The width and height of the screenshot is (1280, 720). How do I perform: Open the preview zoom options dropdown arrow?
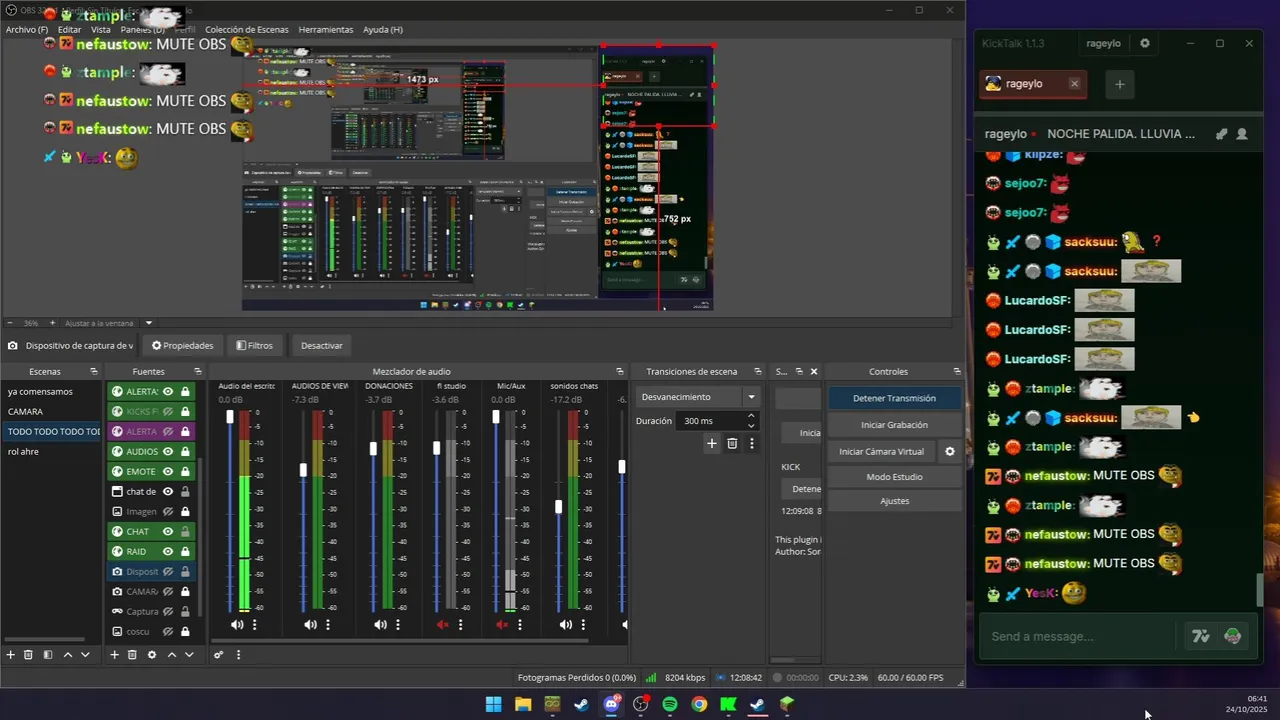point(149,323)
